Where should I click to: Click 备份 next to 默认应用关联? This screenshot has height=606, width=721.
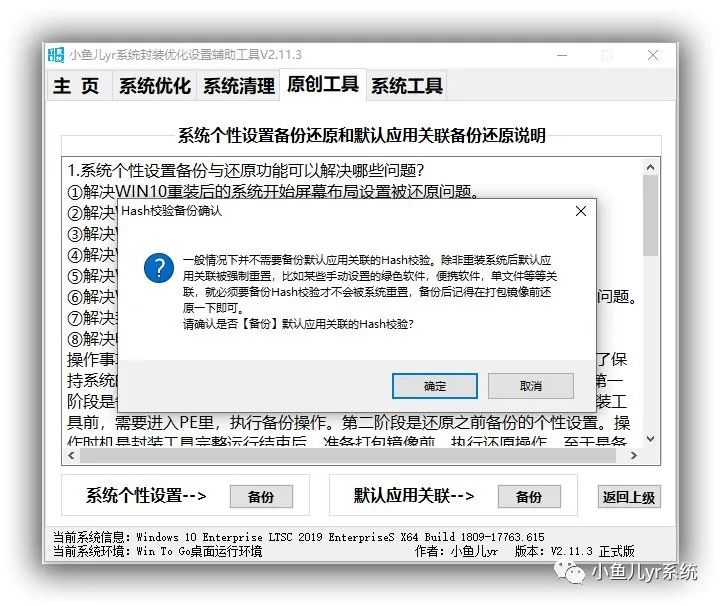[529, 497]
